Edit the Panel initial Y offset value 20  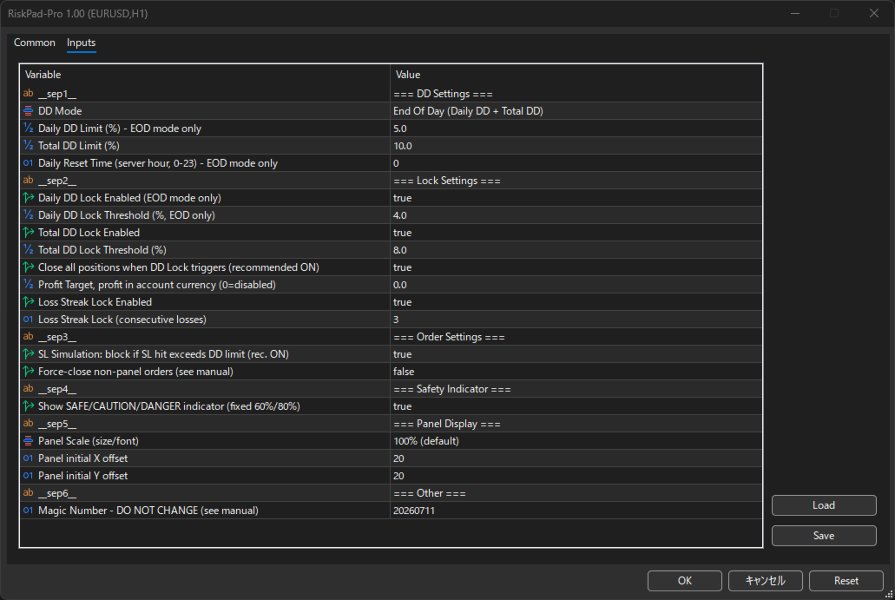(576, 476)
